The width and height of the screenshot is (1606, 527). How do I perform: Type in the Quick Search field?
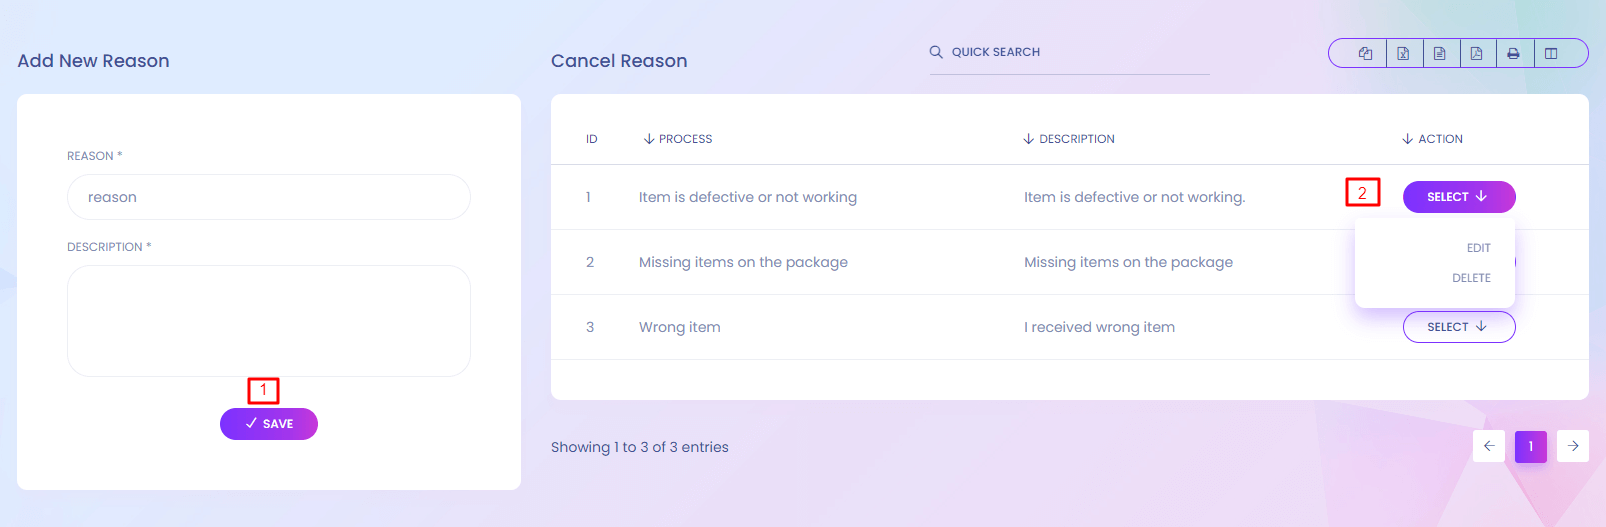(x=1075, y=52)
